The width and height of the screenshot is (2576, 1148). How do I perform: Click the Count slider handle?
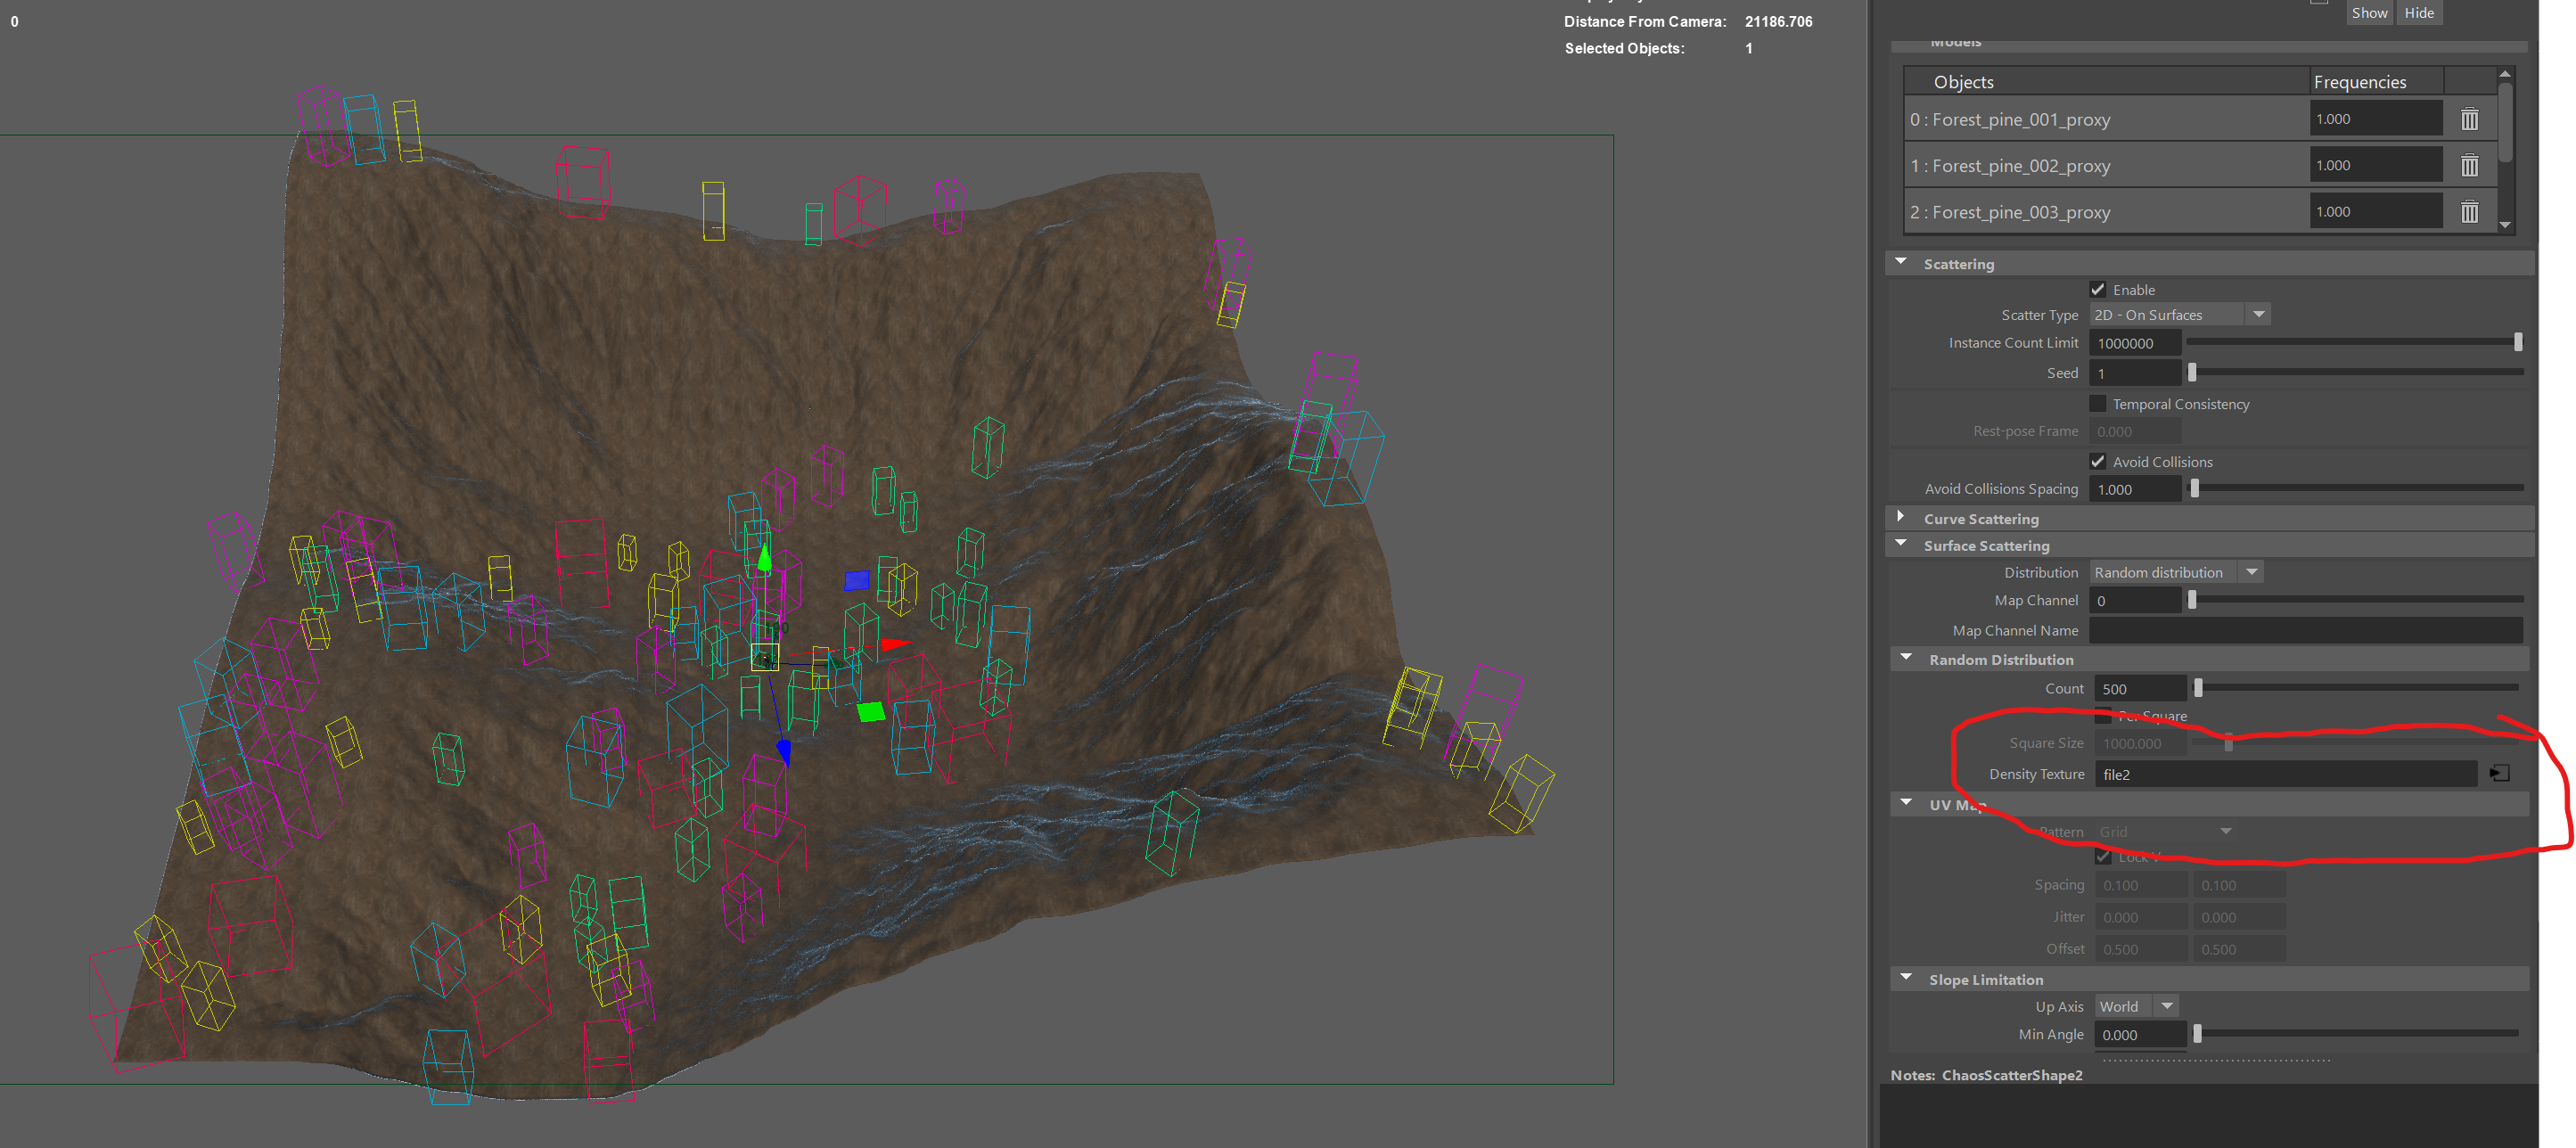point(2198,688)
